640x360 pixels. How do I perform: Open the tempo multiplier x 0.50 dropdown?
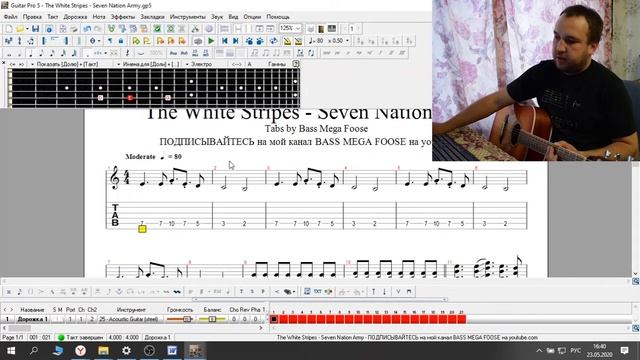(x=347, y=41)
